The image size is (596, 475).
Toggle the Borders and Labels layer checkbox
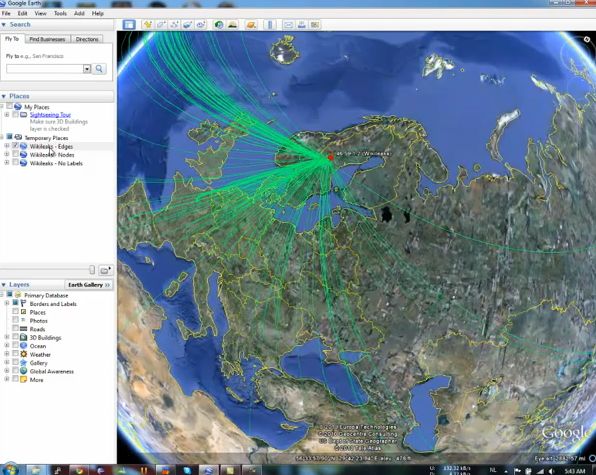15,303
